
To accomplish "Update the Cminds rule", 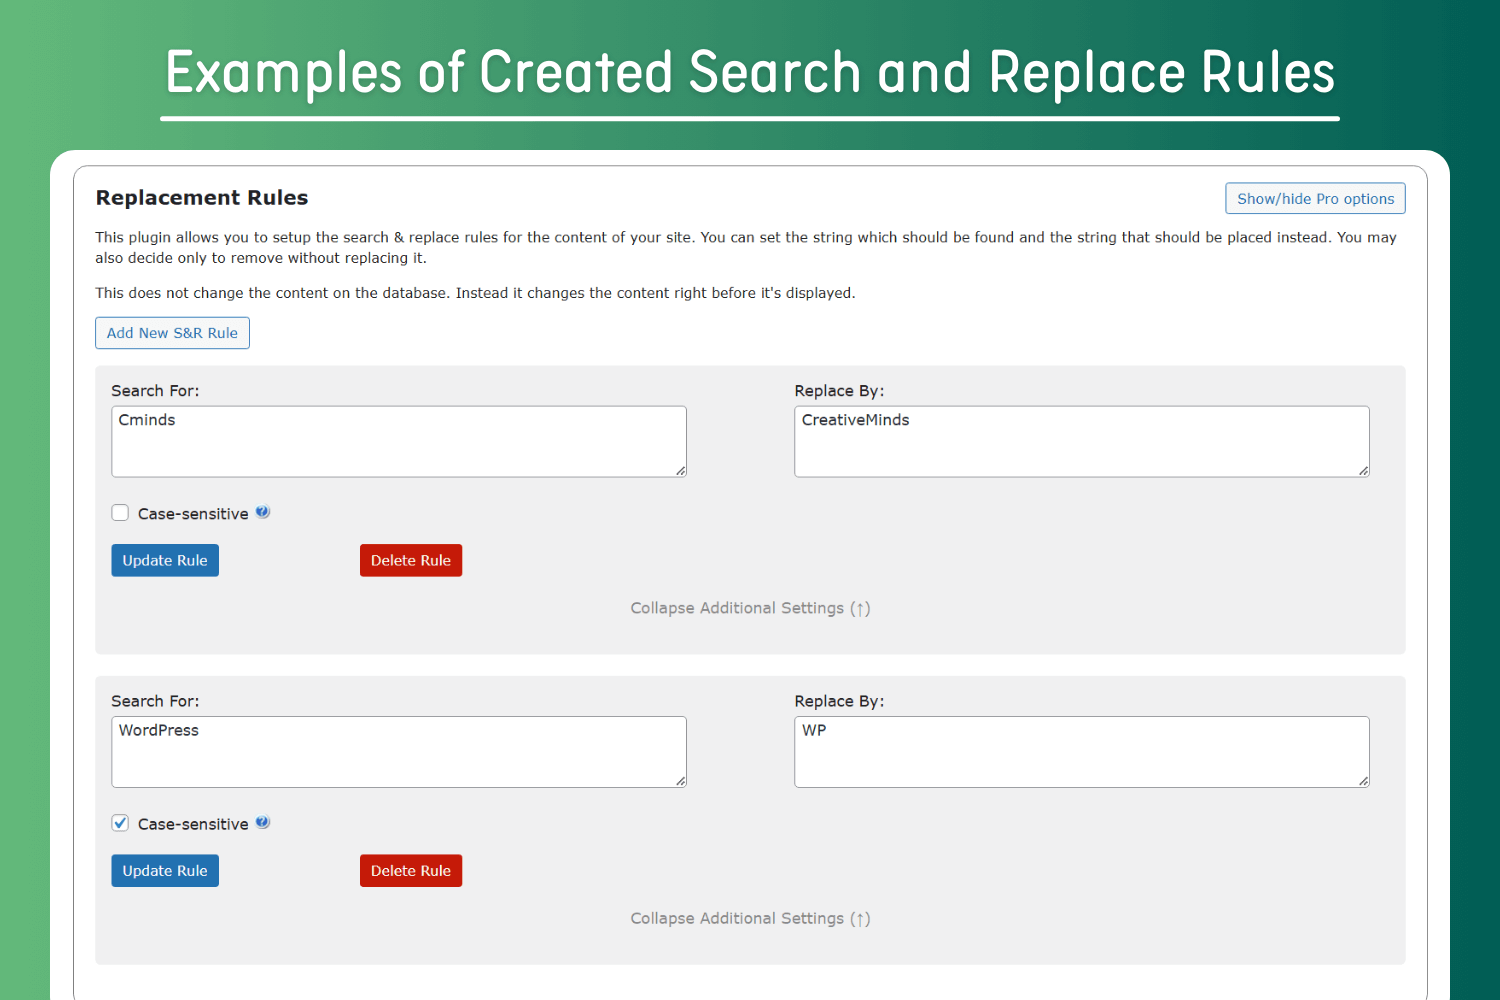I will [x=165, y=560].
